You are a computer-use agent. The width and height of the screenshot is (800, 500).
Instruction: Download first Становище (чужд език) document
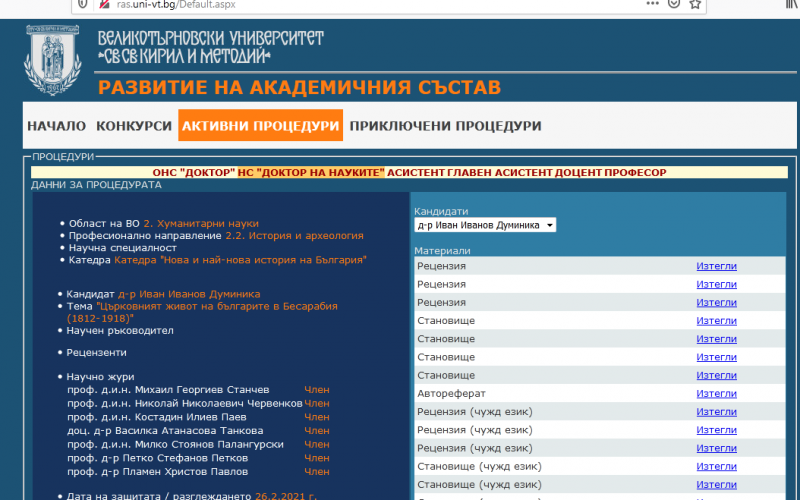tap(716, 467)
